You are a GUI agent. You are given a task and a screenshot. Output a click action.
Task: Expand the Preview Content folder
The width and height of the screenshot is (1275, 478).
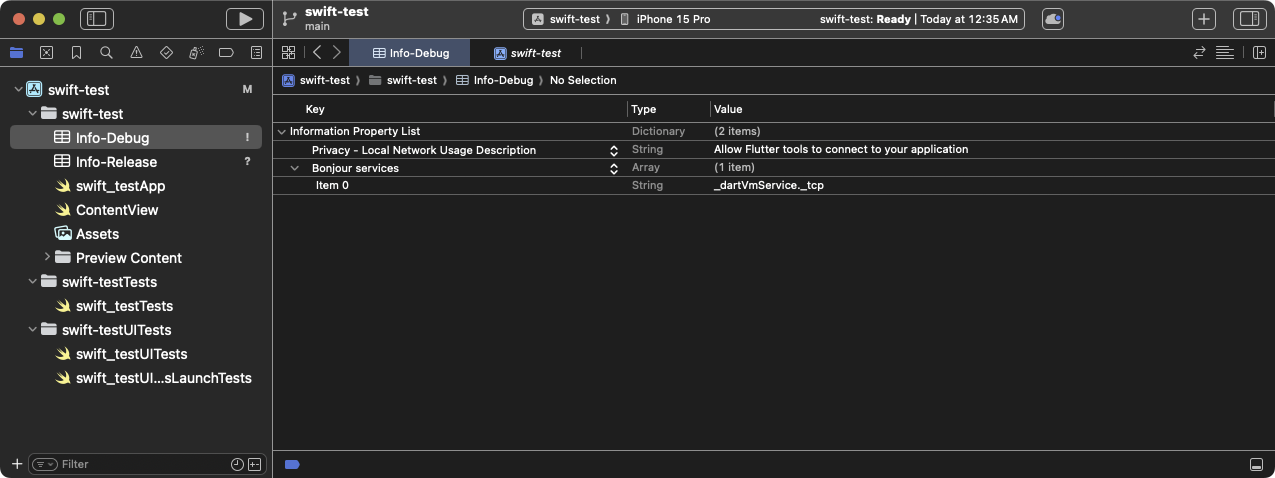47,258
